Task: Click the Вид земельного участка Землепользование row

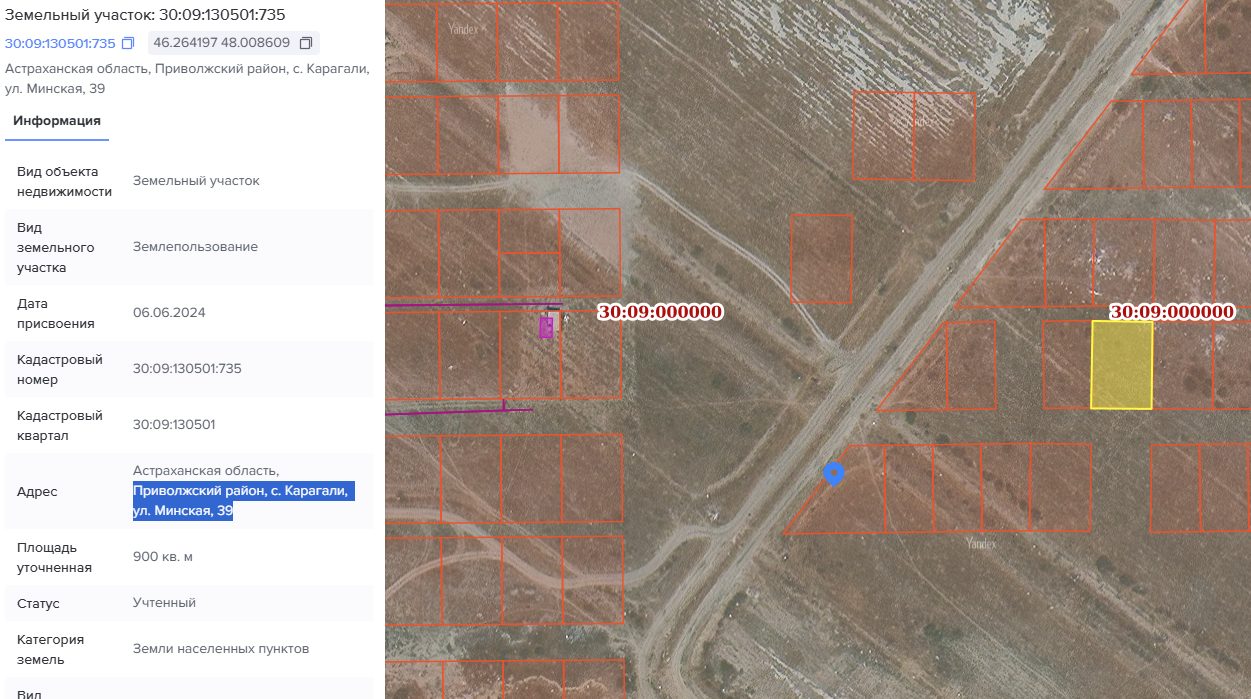Action: [x=189, y=247]
